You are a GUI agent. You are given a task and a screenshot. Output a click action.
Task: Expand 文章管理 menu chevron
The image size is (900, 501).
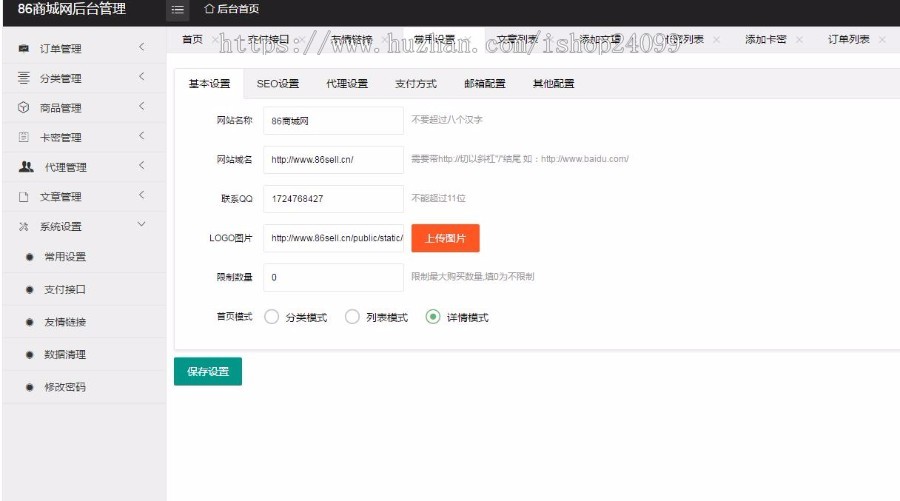click(x=142, y=195)
